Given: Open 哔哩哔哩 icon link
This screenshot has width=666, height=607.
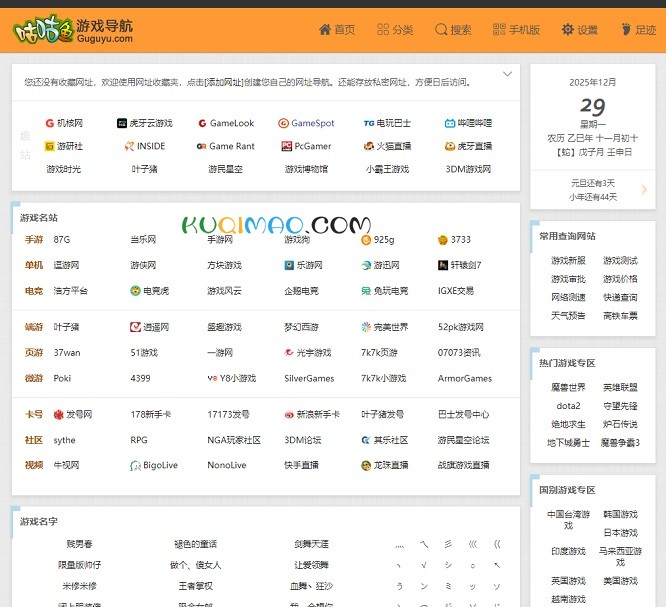Looking at the screenshot, I should pyautogui.click(x=468, y=123).
